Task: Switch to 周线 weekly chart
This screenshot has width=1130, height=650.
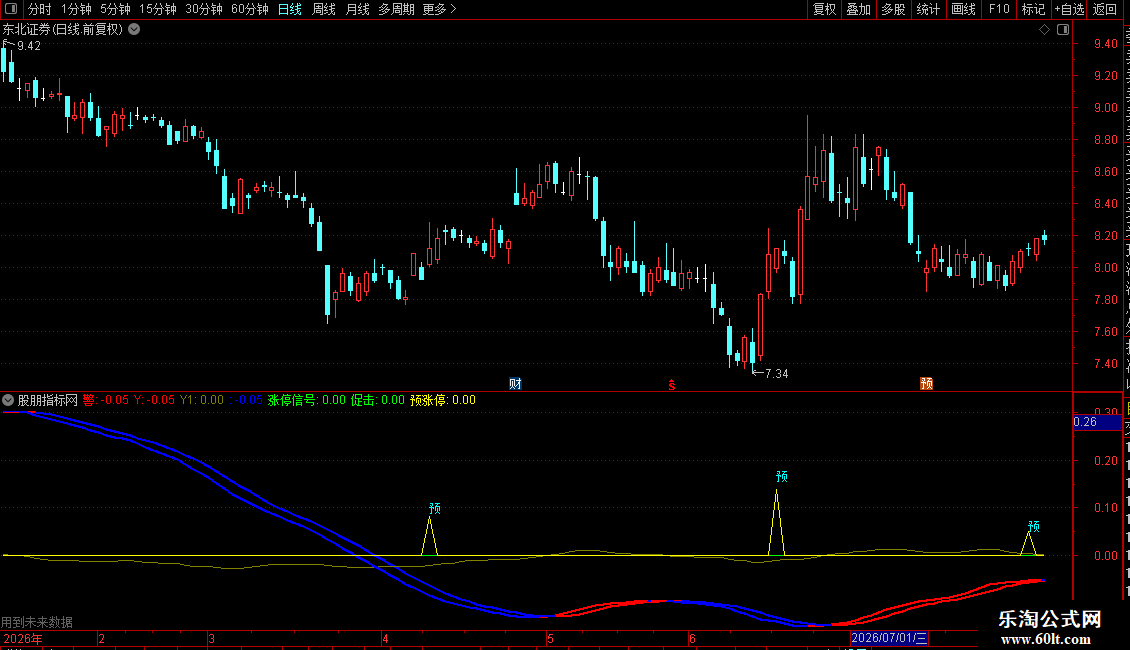Action: click(x=324, y=9)
